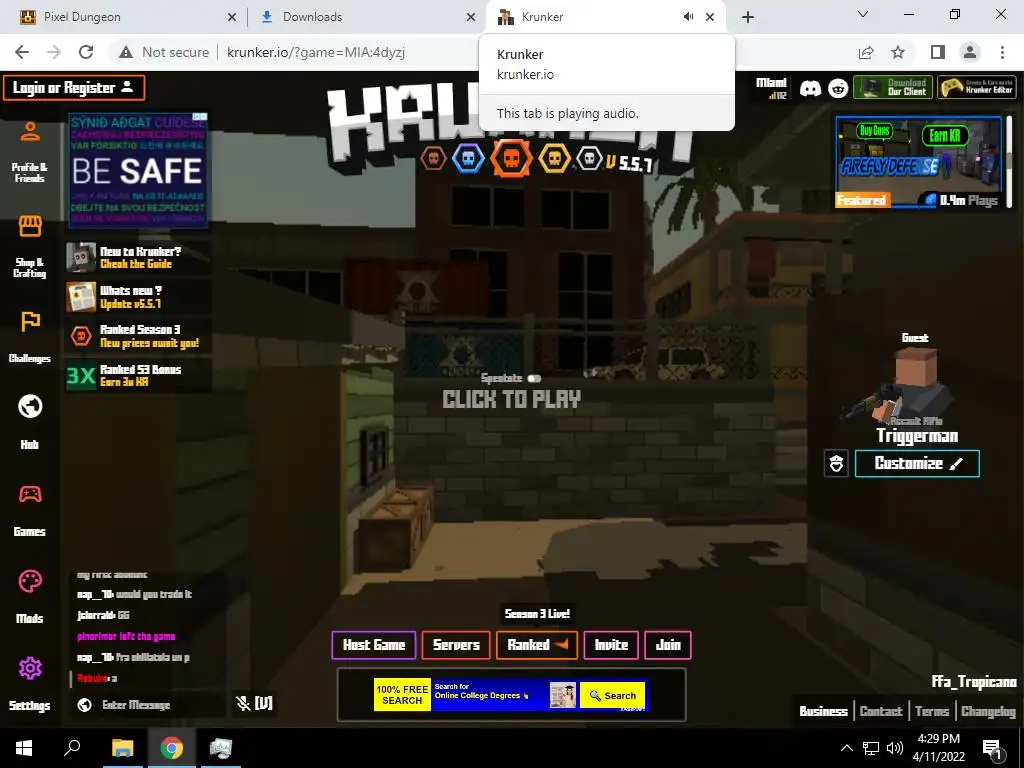This screenshot has width=1024, height=768.
Task: Click the yellow Search ad button
Action: pyautogui.click(x=613, y=696)
